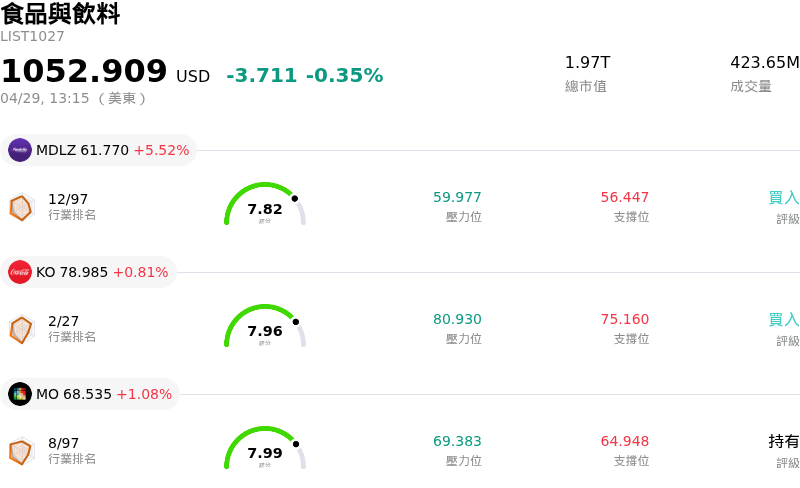The image size is (800, 488).
Task: Click the 買入 rating for MDLZ
Action: click(784, 198)
